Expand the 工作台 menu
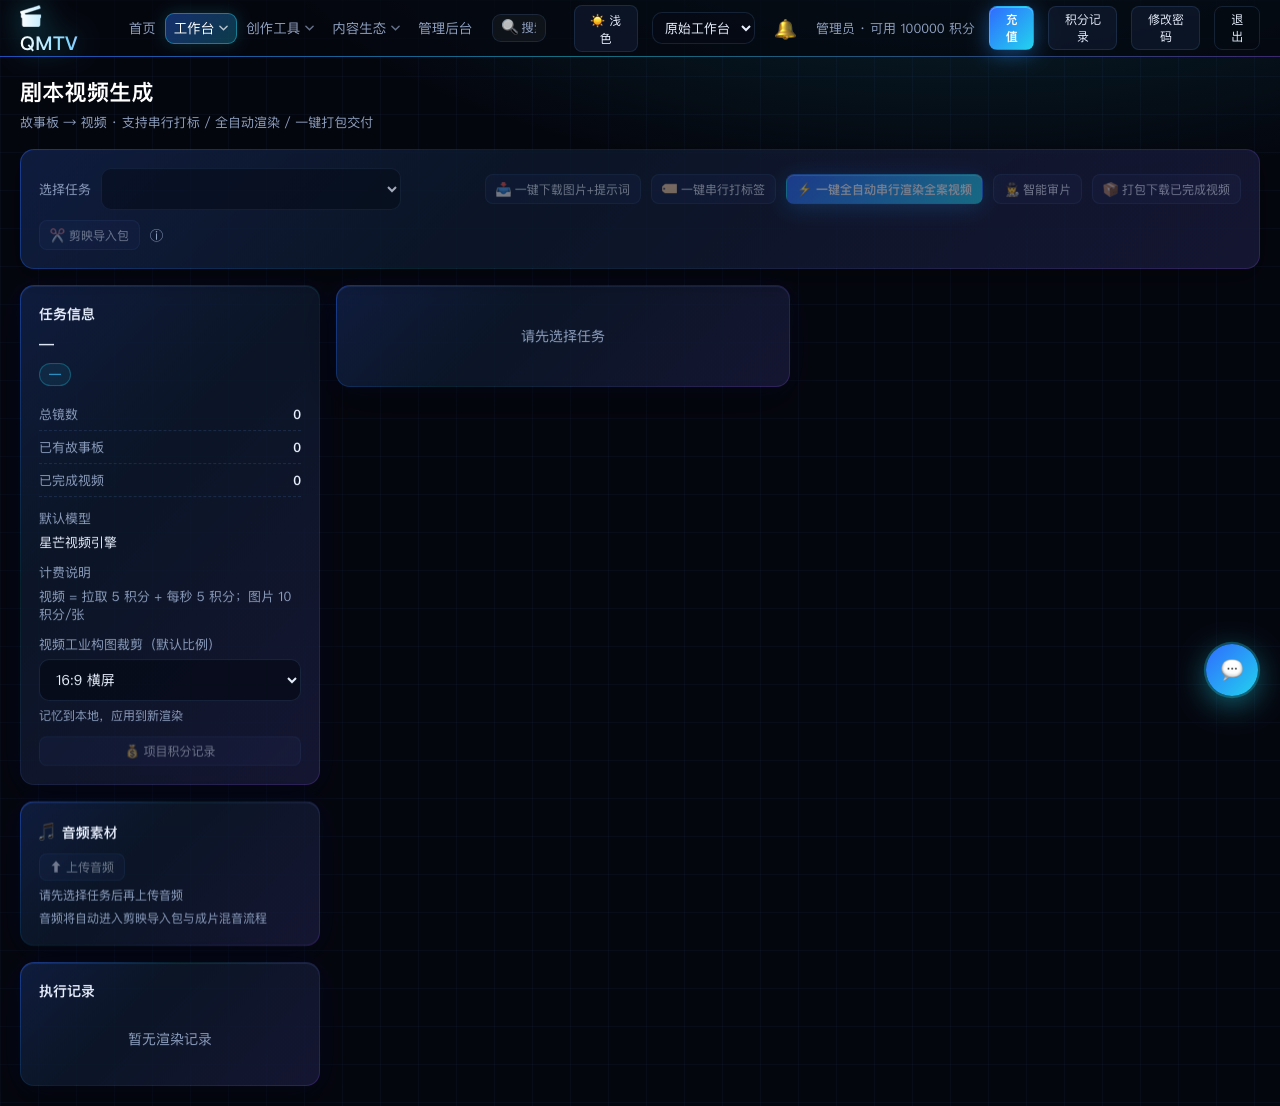Viewport: 1280px width, 1106px height. point(201,28)
